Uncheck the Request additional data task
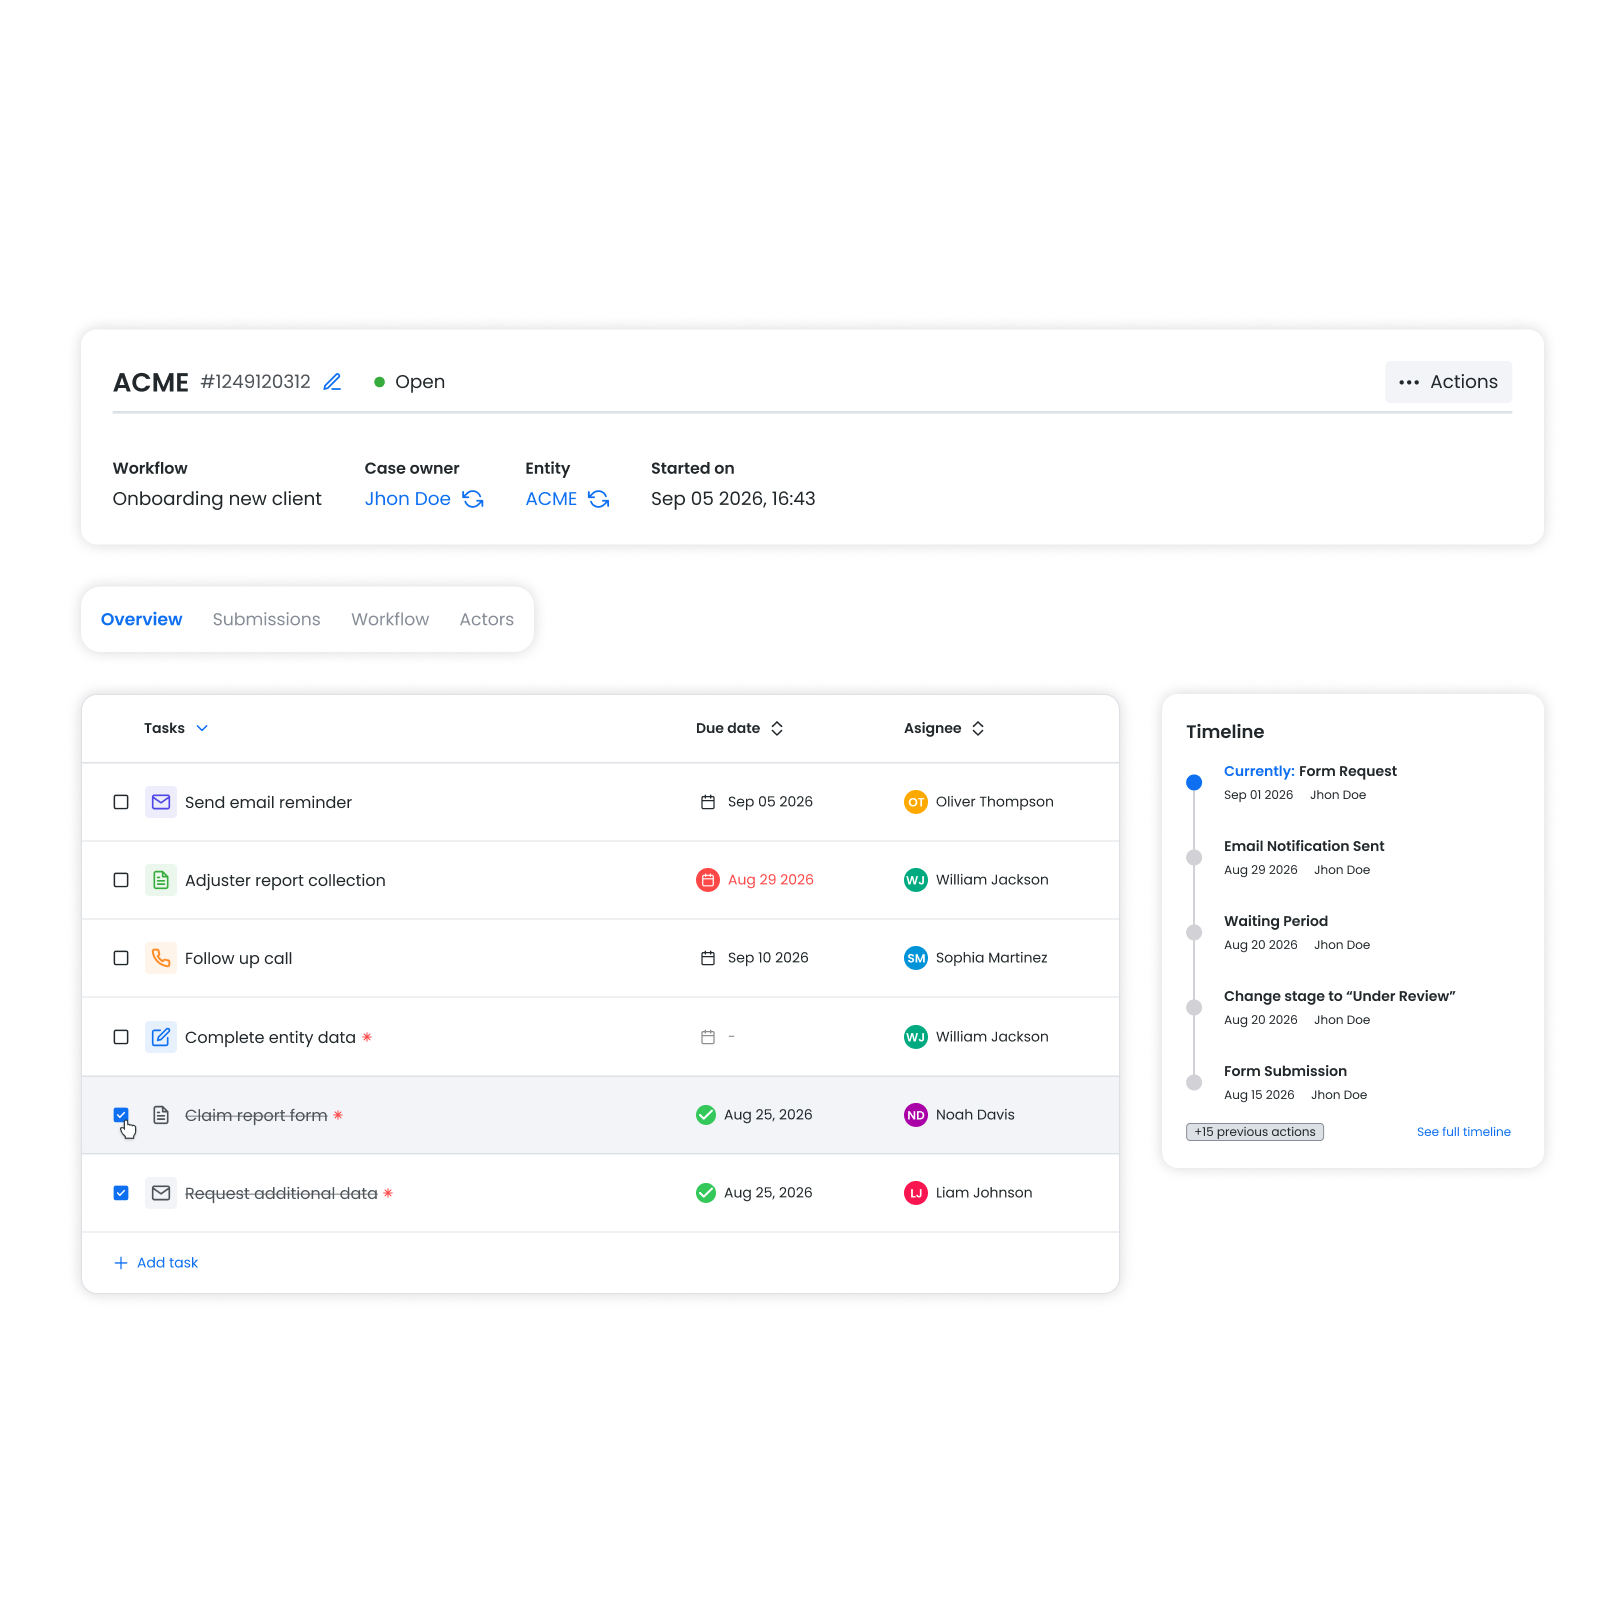Viewport: 1624px width, 1624px height. click(x=121, y=1193)
